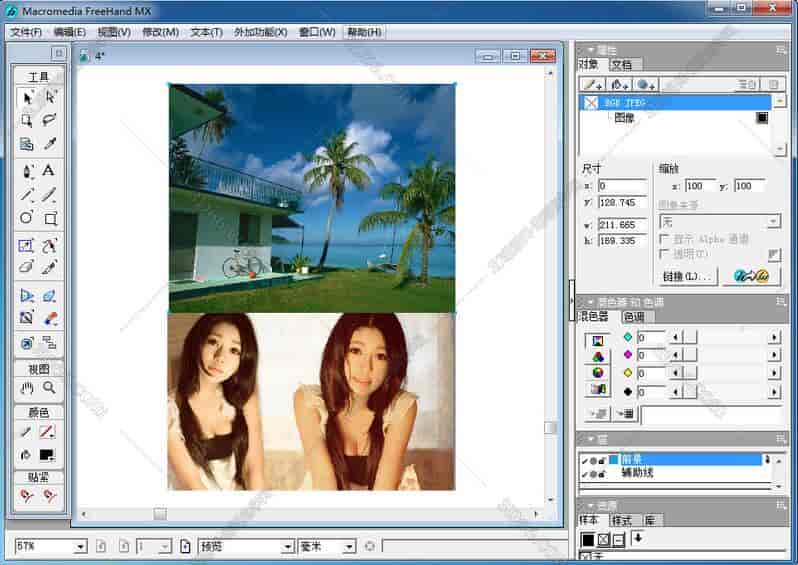The width and height of the screenshot is (798, 565).
Task: Open the 修改(M) menu
Action: click(160, 32)
